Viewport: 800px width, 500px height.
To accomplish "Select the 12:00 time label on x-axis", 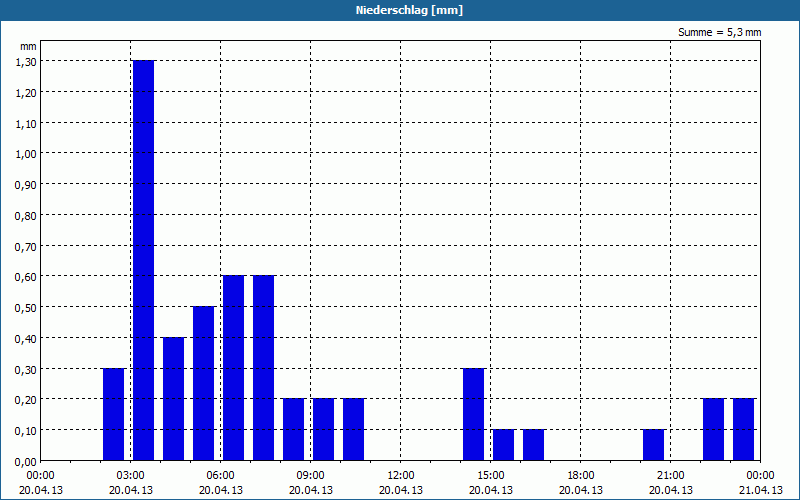I will (401, 476).
